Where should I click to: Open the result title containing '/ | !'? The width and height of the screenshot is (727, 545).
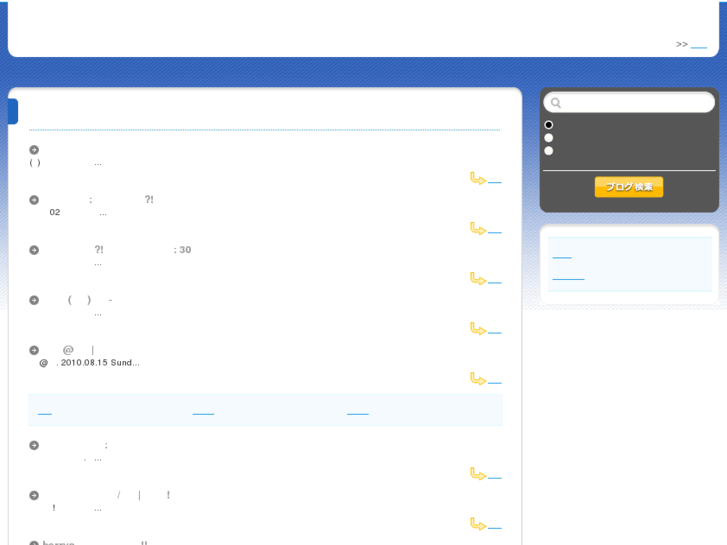tap(107, 495)
